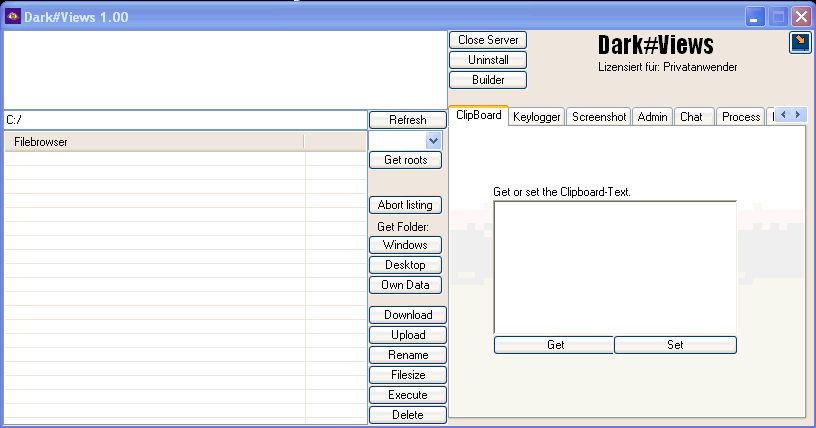Open the Screenshot tab
The image size is (816, 428).
pos(599,117)
